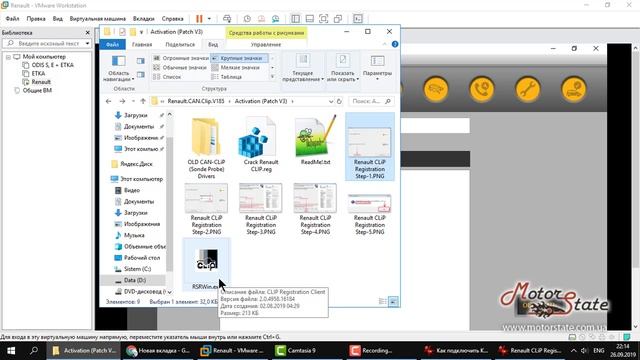
Task: Take a snapshot with the clock icon
Action: 247,19
